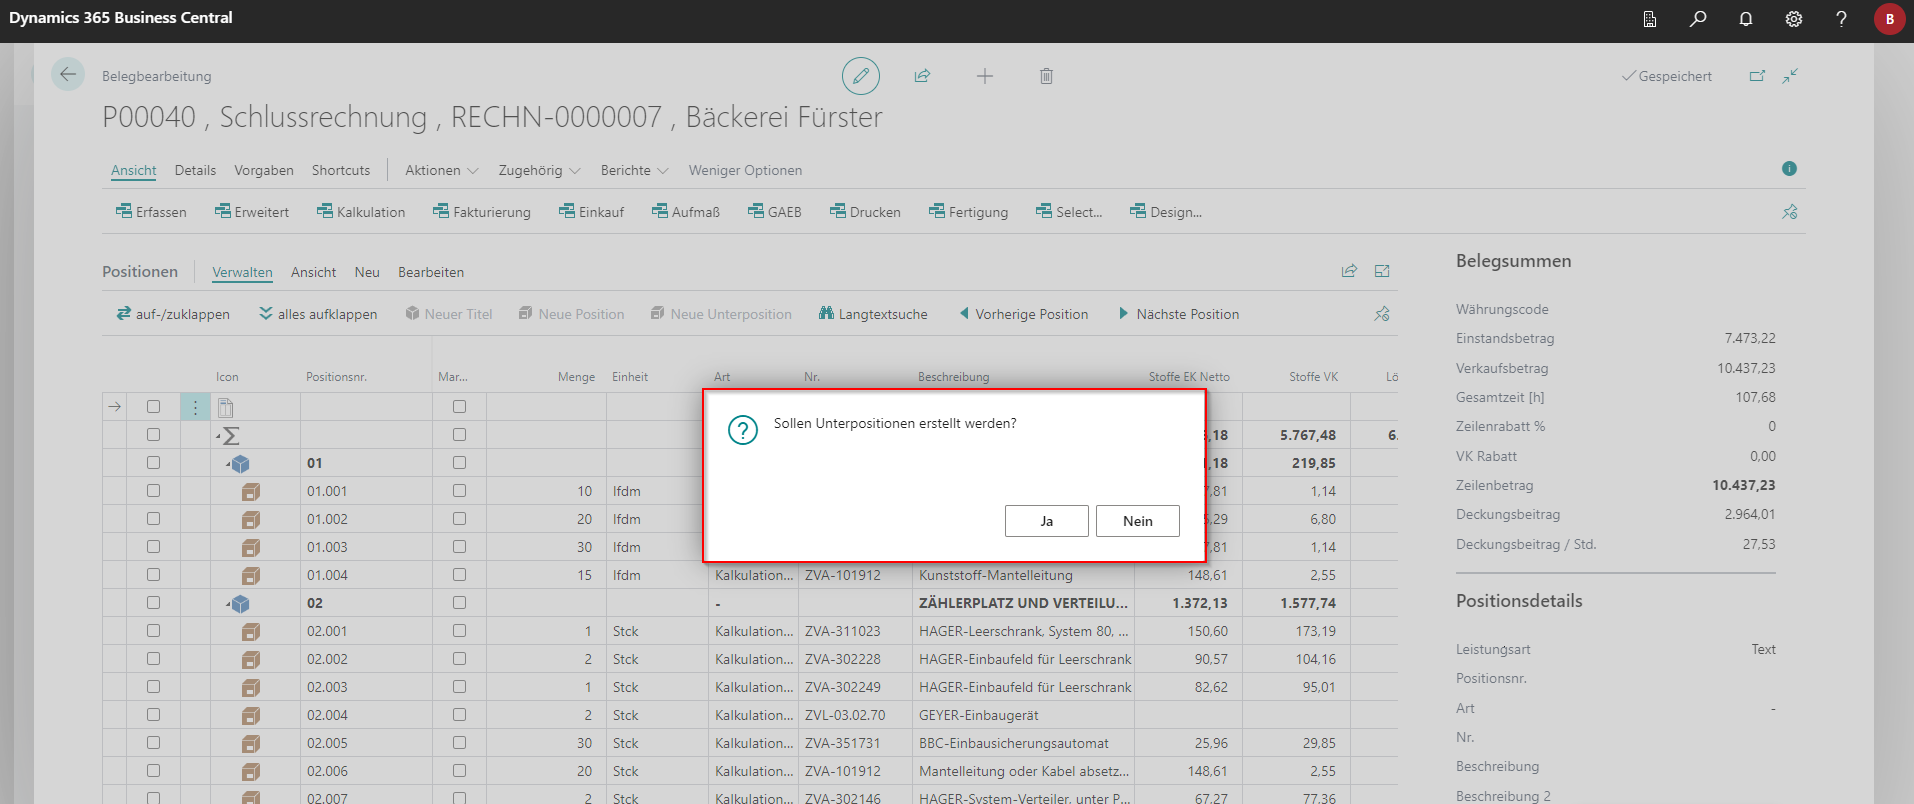Open the Aktionen dropdown menu

click(x=441, y=170)
